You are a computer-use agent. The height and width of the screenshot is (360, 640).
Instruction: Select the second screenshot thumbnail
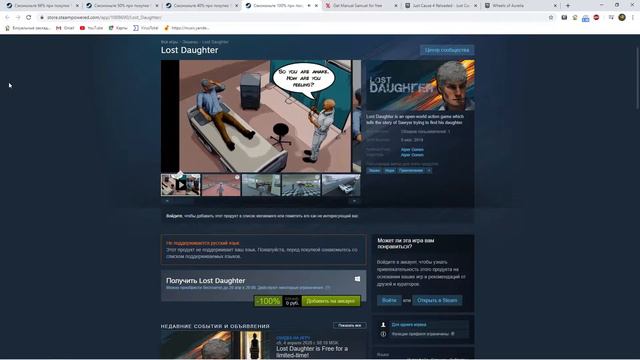[221, 185]
